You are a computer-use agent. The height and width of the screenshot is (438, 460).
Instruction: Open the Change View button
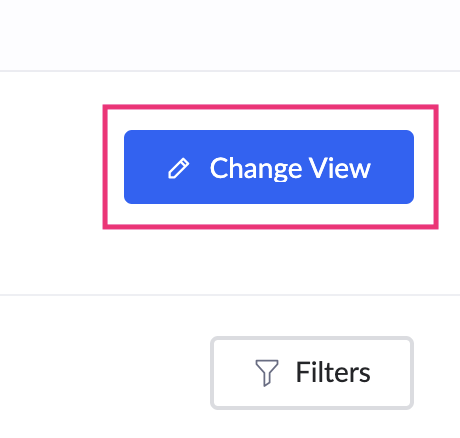[269, 167]
